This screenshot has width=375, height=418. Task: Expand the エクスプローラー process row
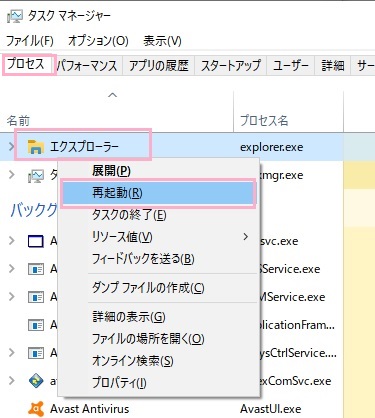pyautogui.click(x=11, y=147)
